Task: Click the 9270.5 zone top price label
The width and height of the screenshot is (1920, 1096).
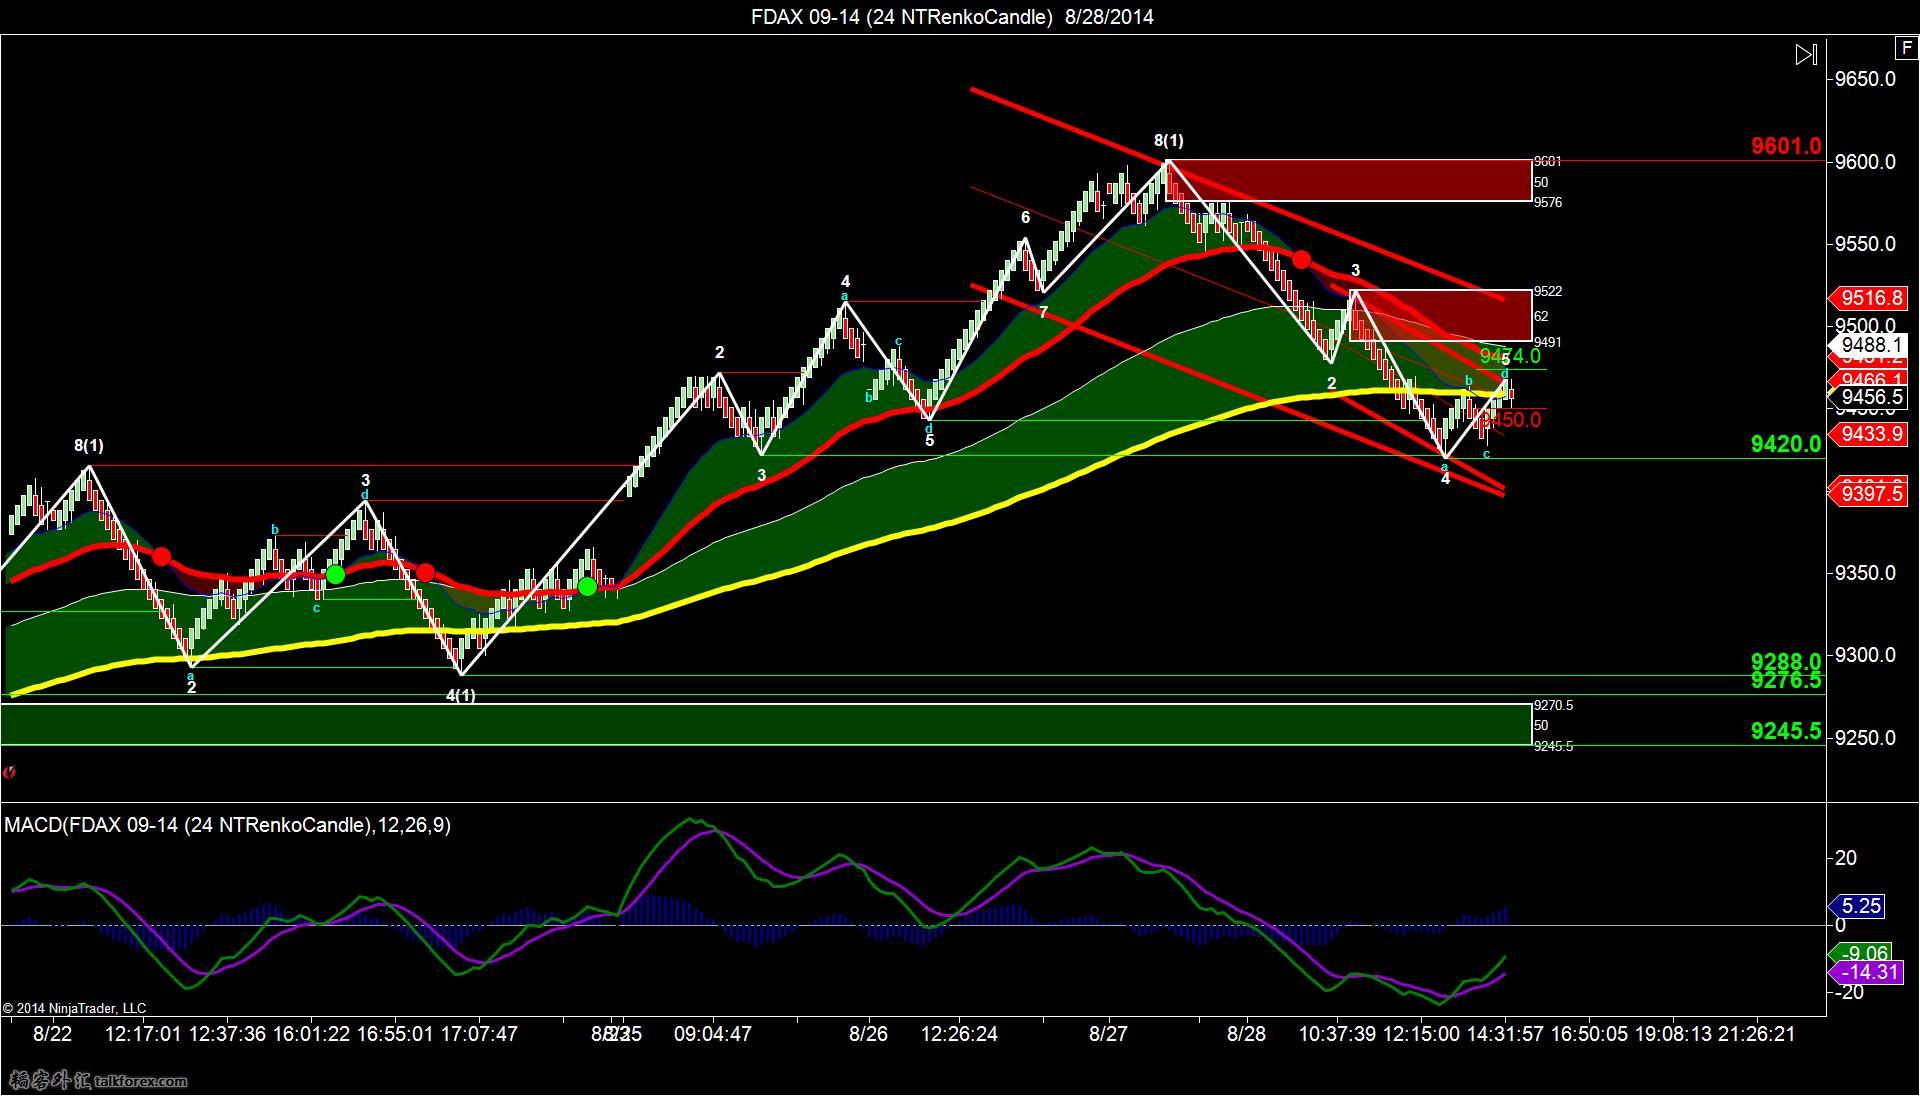Action: (x=1553, y=705)
